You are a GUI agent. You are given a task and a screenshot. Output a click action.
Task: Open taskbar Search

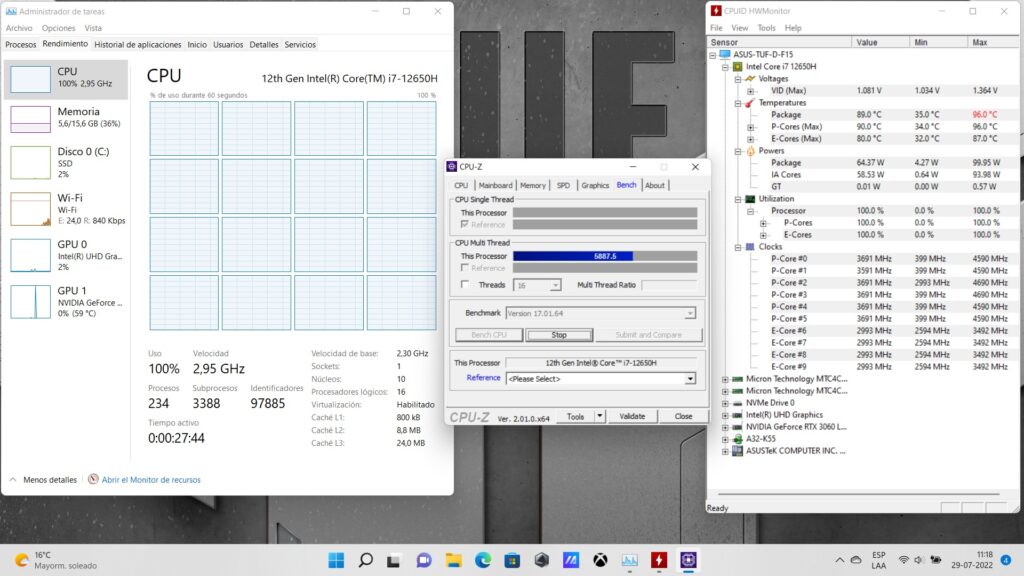[x=366, y=560]
